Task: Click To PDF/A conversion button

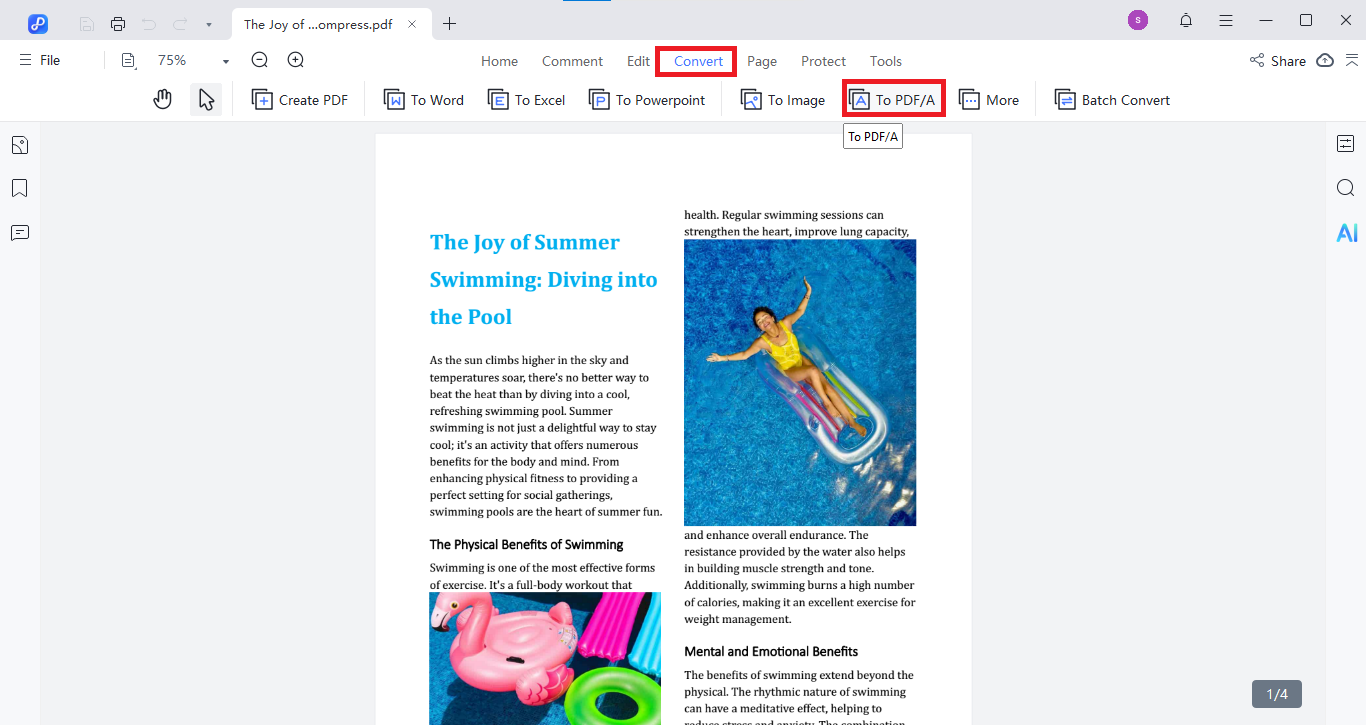Action: point(893,98)
